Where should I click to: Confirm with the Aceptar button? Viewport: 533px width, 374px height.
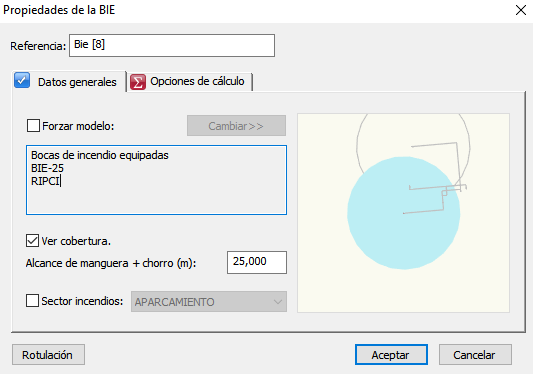[x=391, y=355]
